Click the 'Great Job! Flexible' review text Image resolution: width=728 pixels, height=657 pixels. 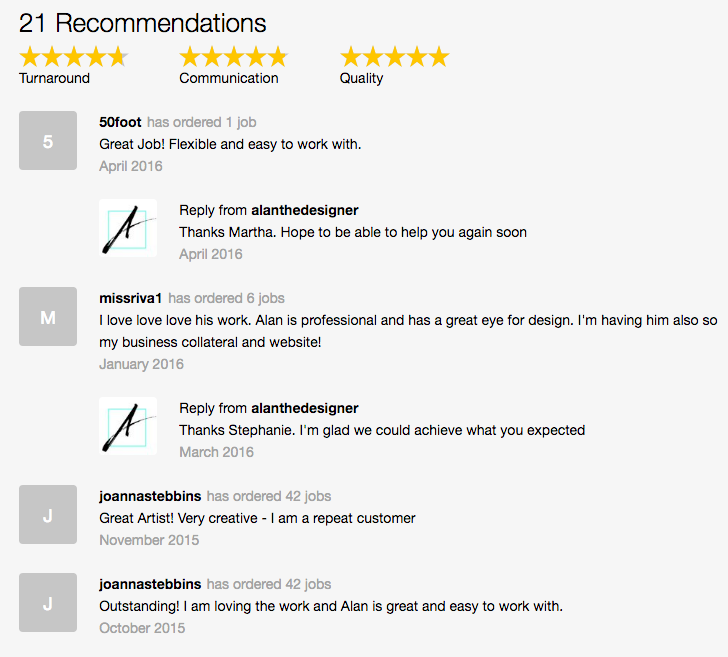click(x=230, y=144)
